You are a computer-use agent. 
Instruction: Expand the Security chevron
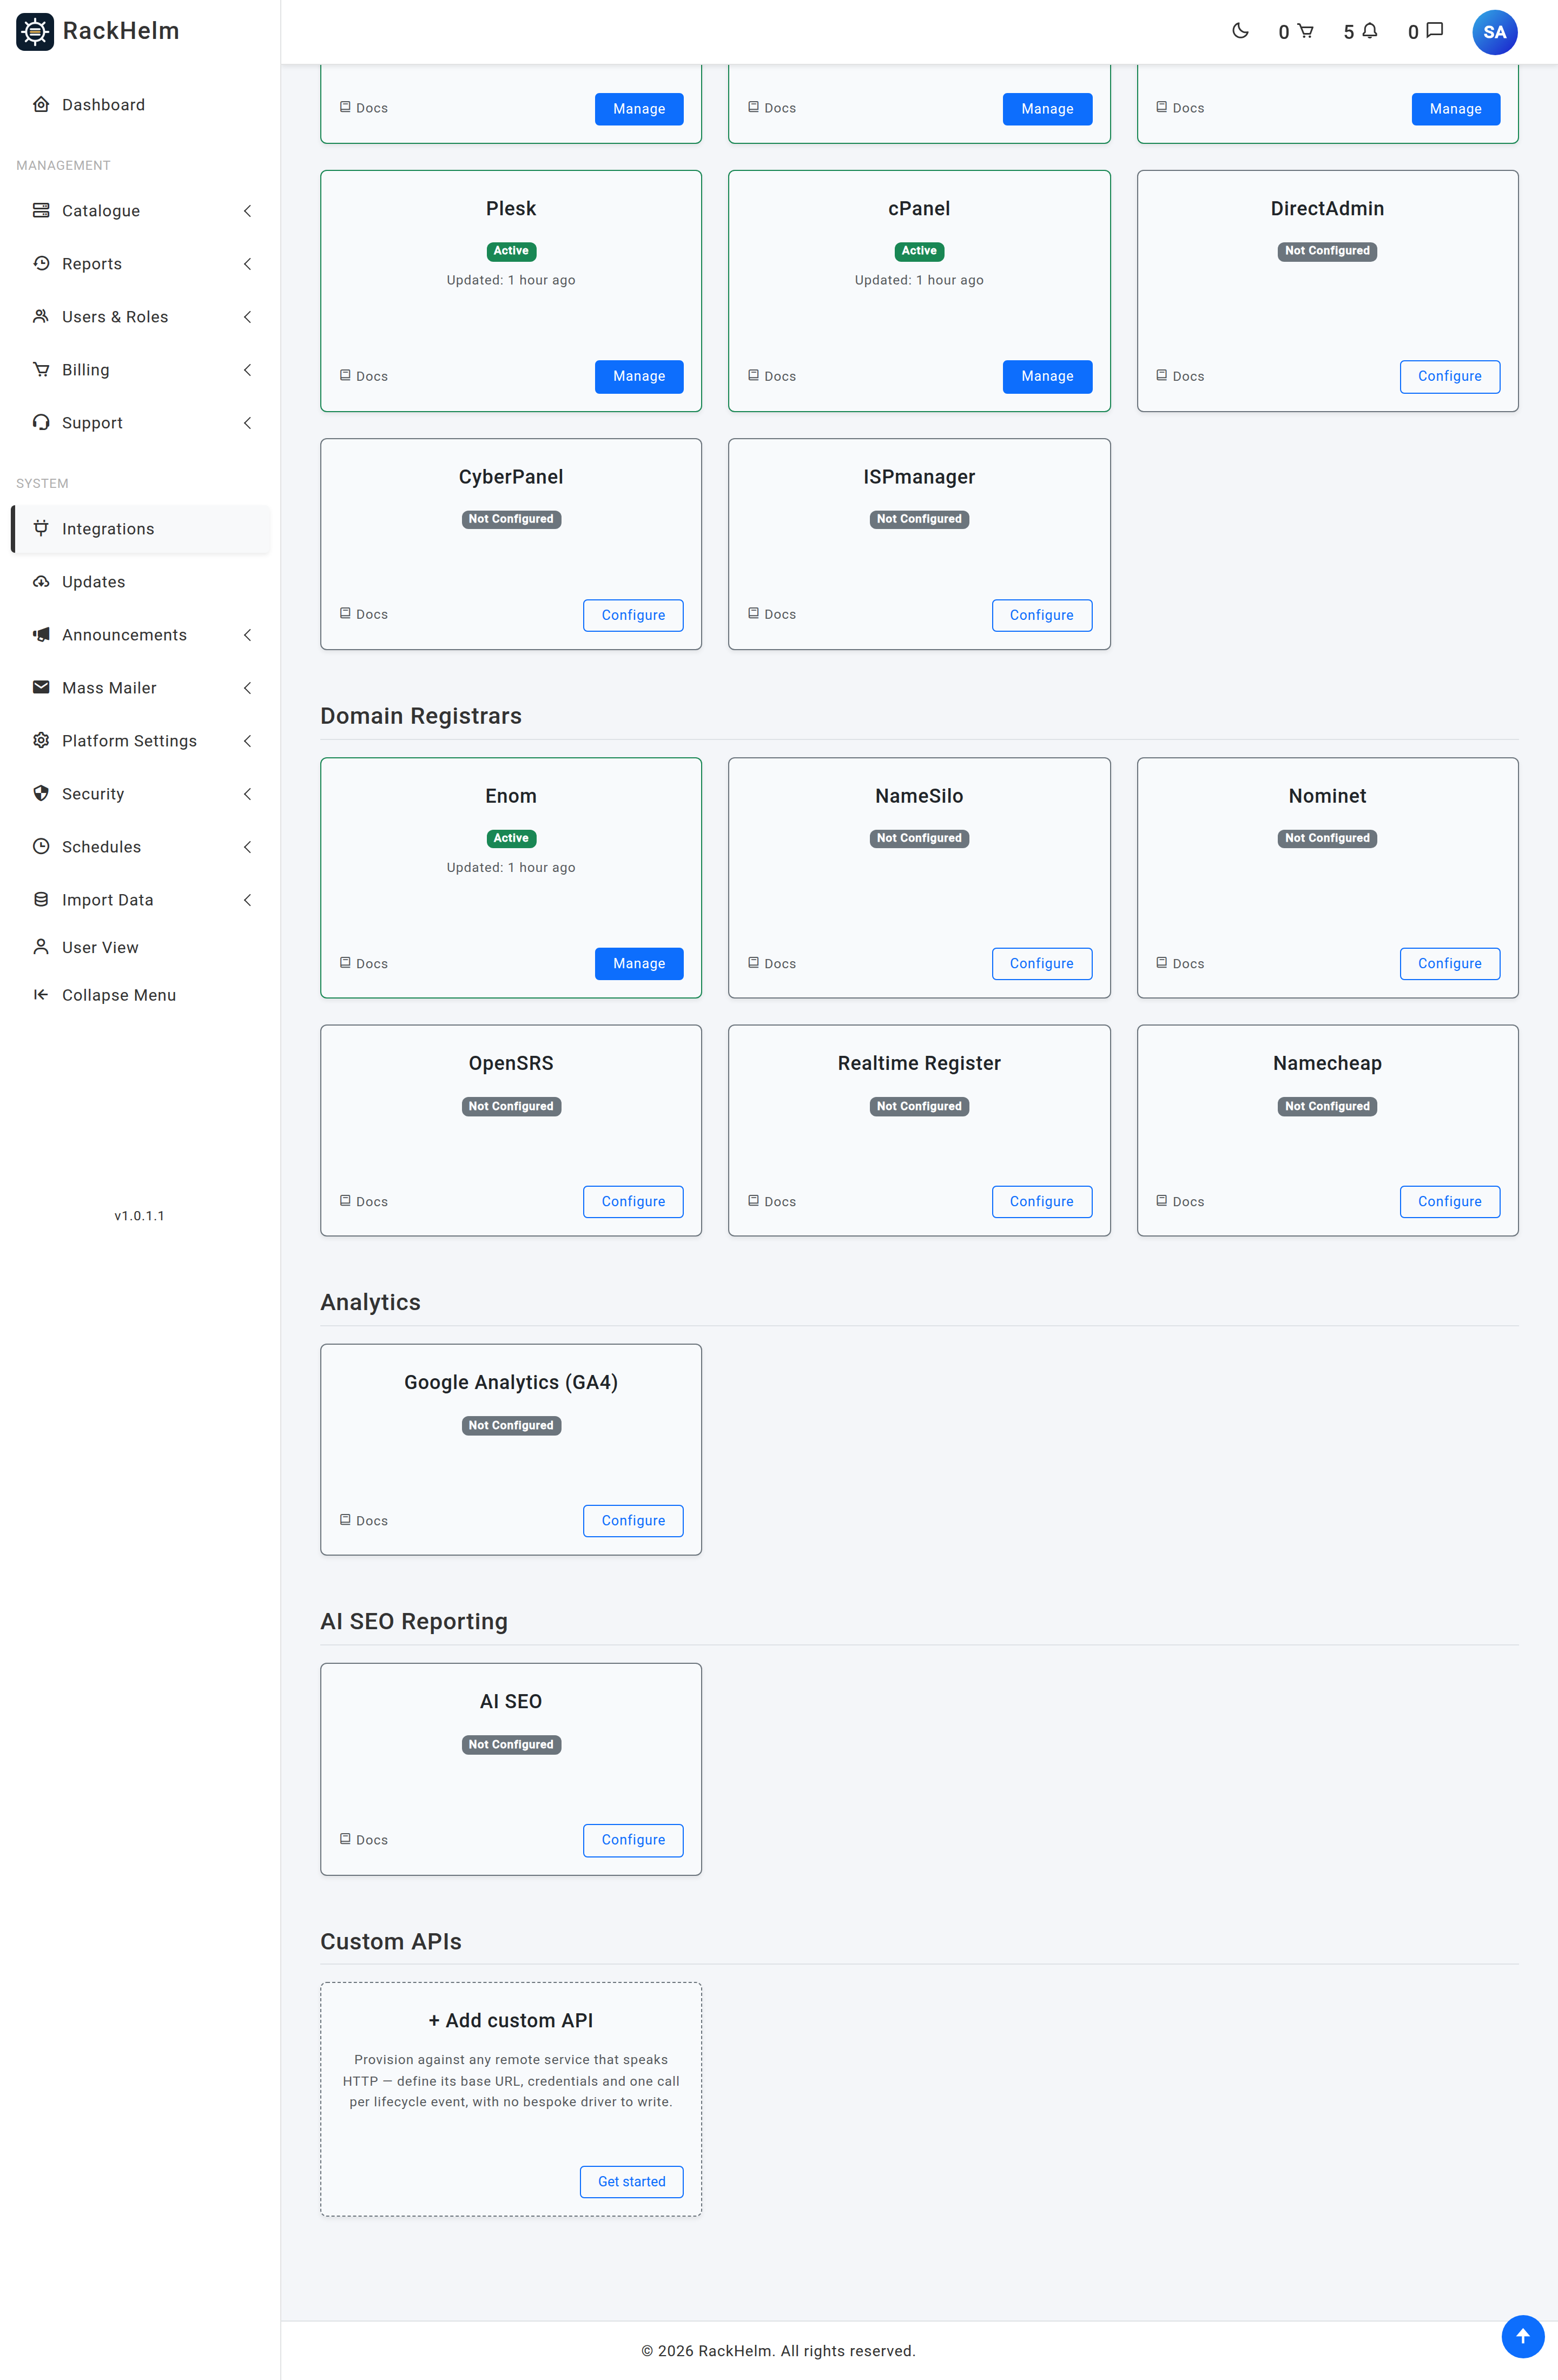247,794
